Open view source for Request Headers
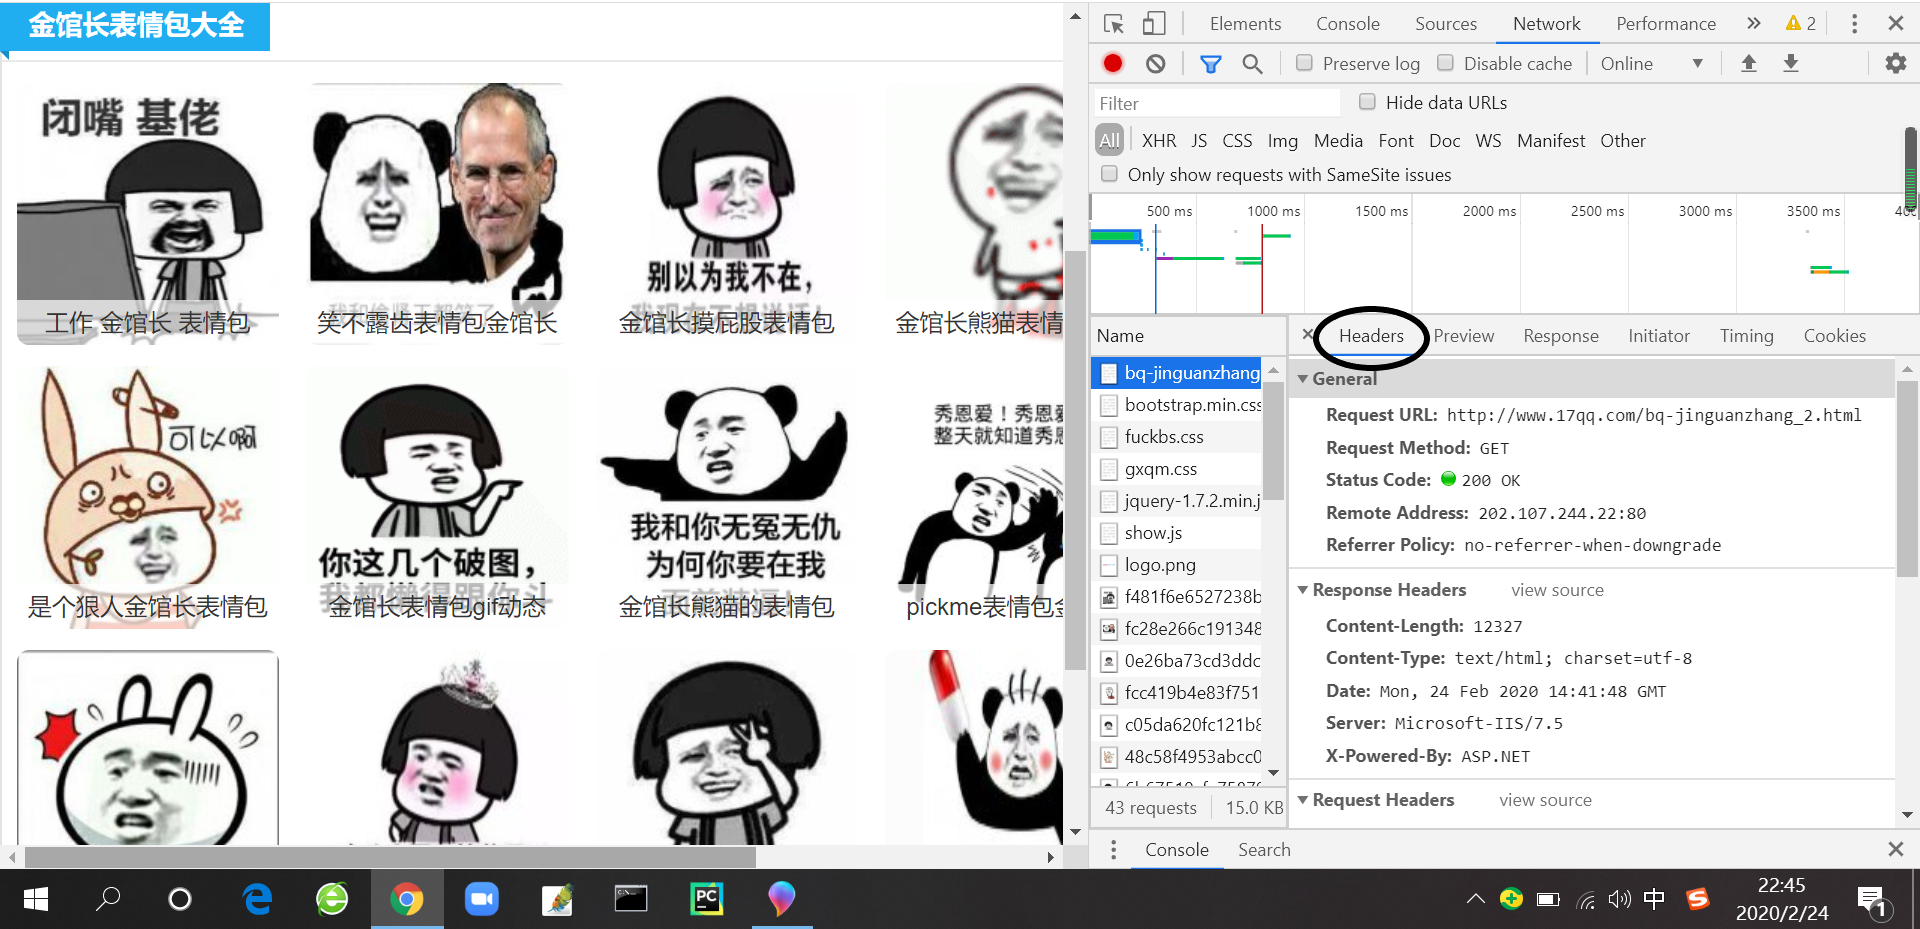This screenshot has height=929, width=1920. 1545,799
